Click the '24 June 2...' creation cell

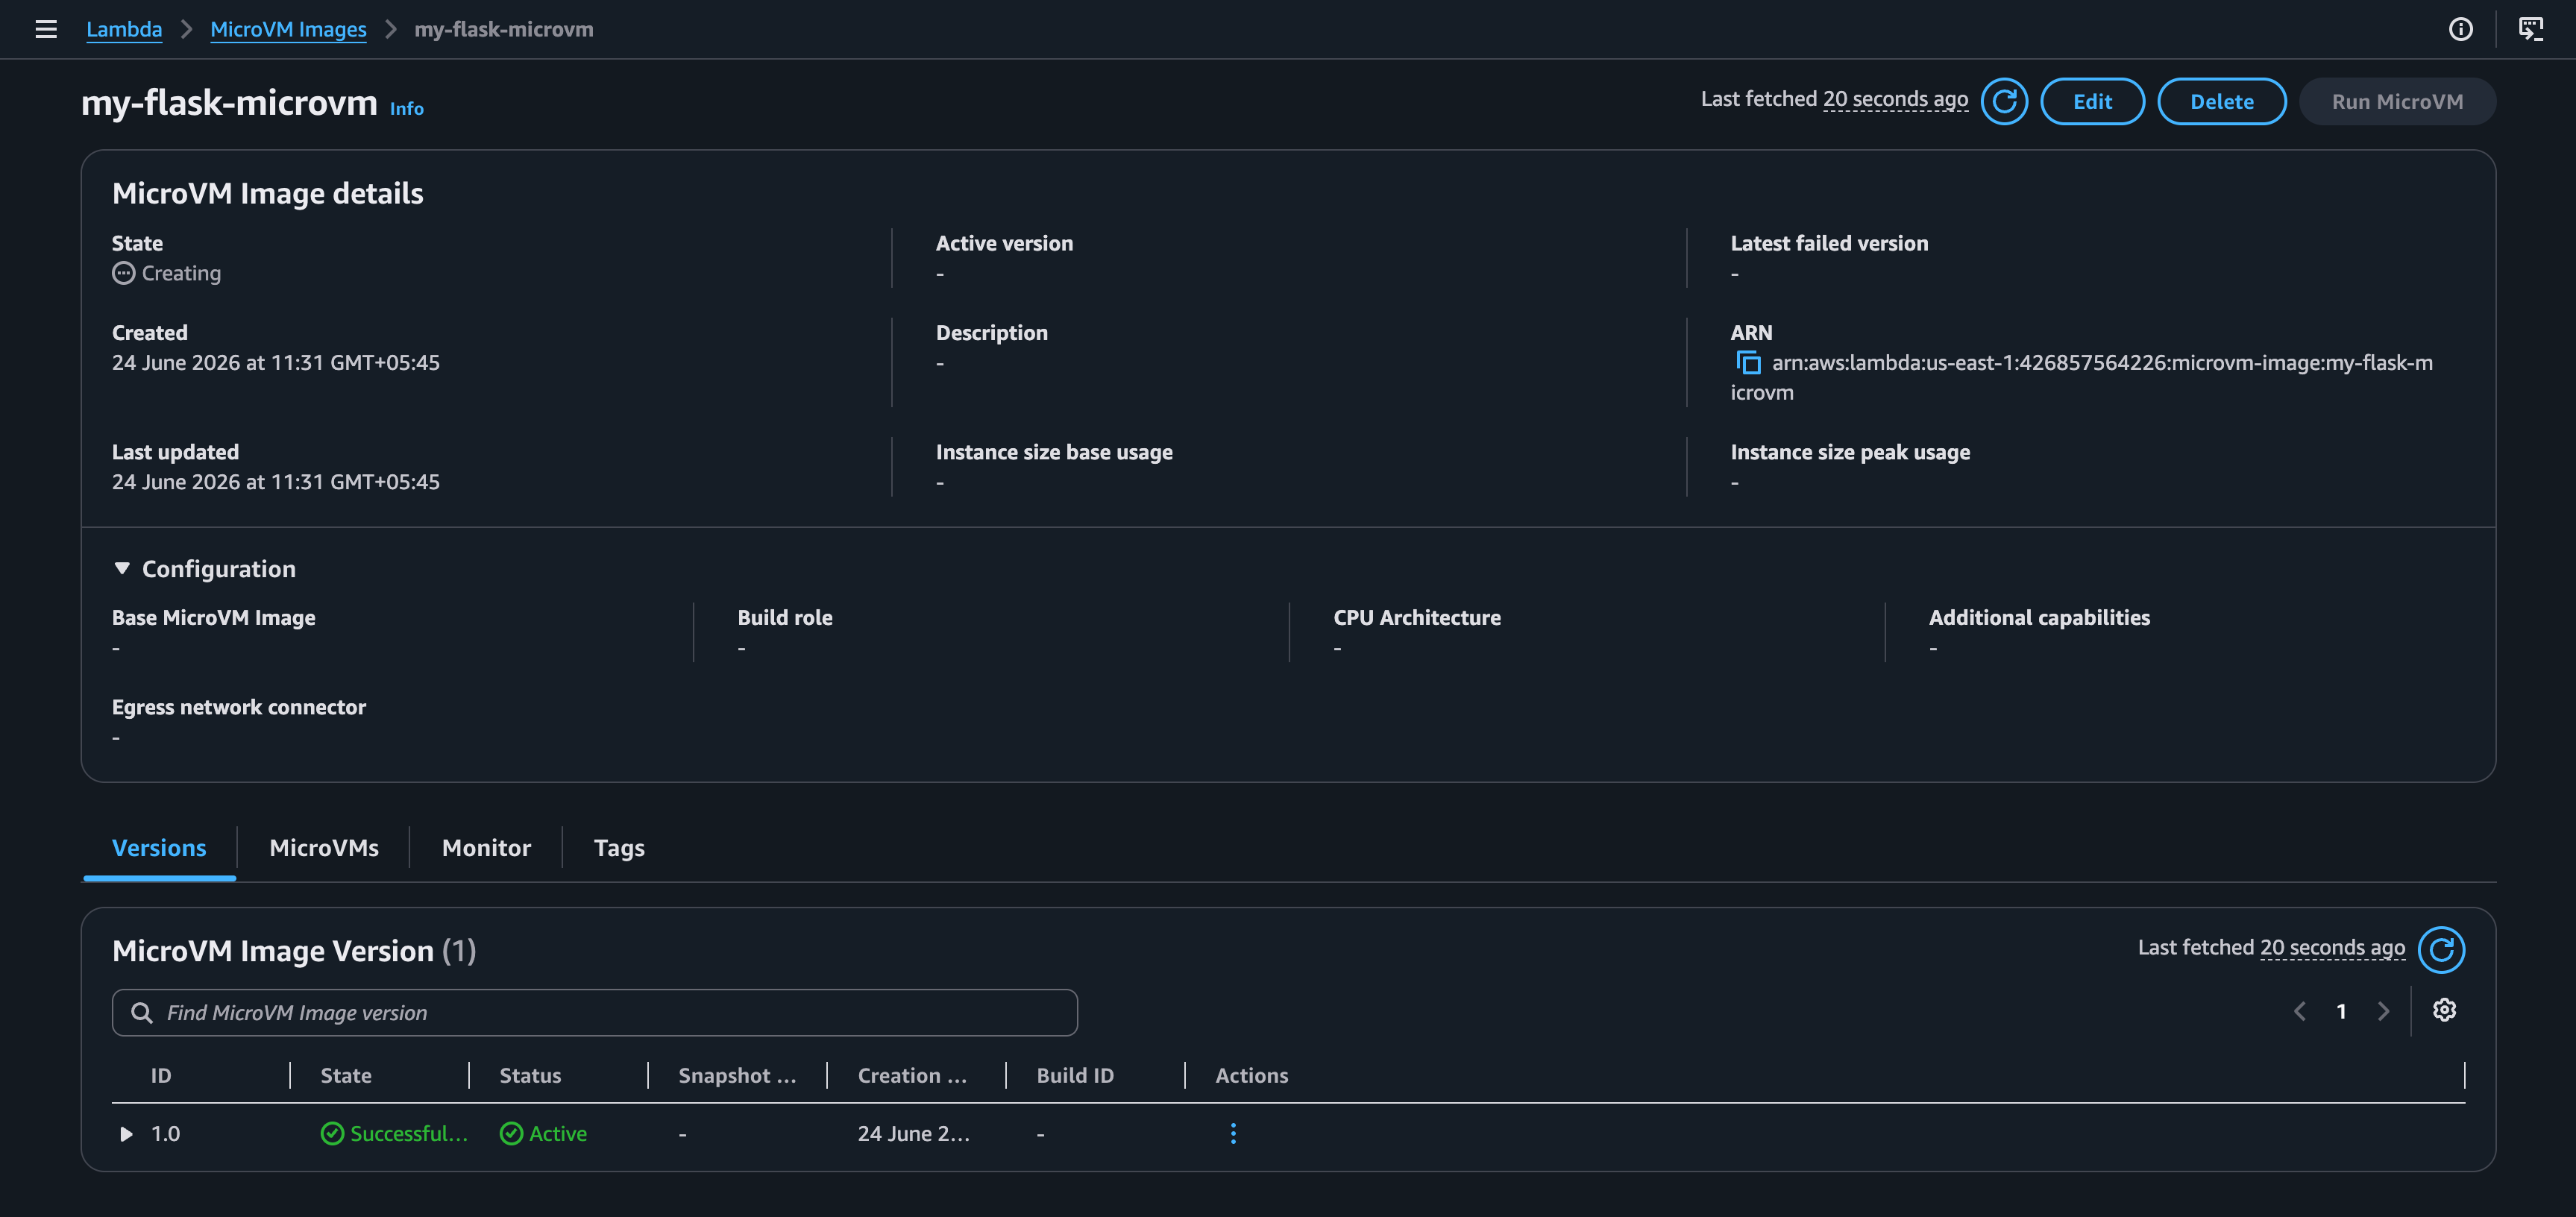click(x=913, y=1133)
